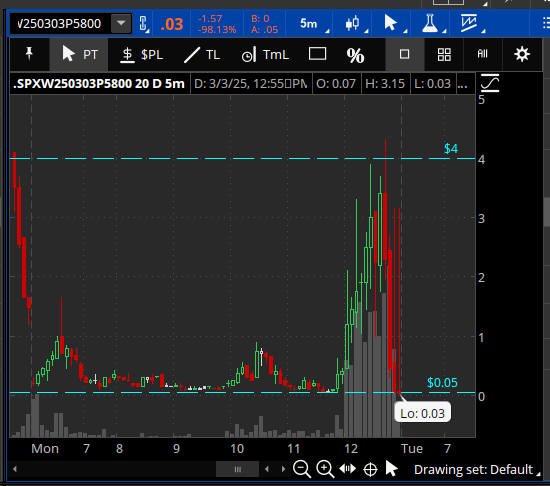
Task: Toggle grid drawing mode icon
Action: click(x=444, y=54)
